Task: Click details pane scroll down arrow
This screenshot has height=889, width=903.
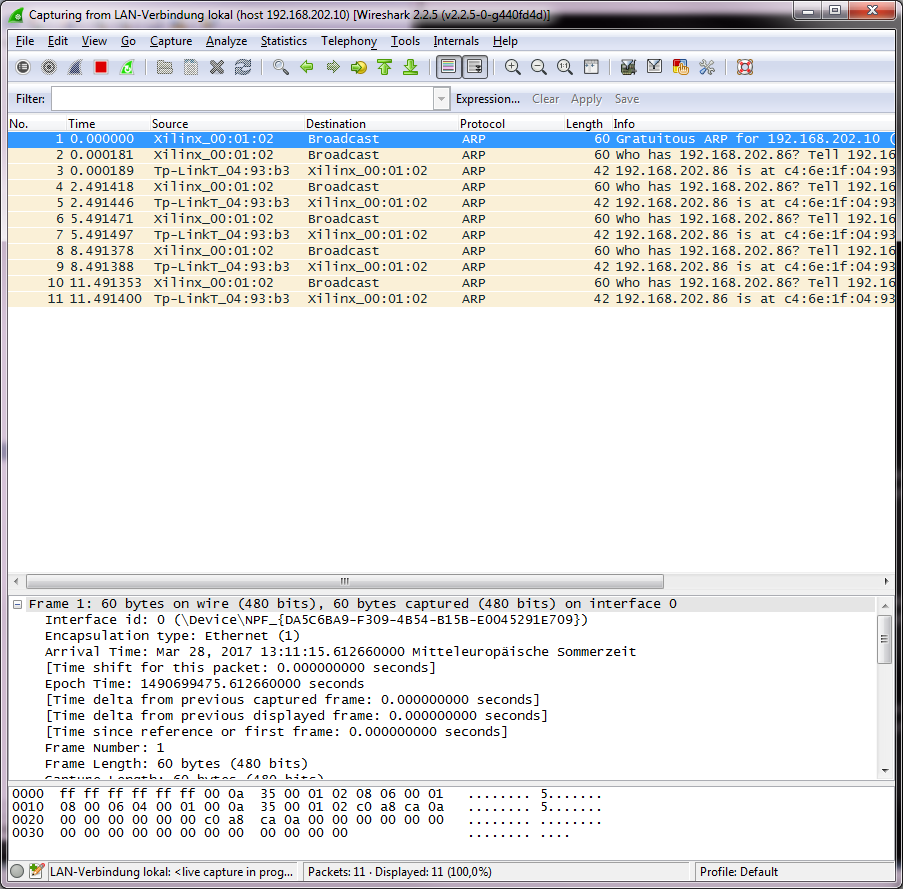Action: coord(885,770)
